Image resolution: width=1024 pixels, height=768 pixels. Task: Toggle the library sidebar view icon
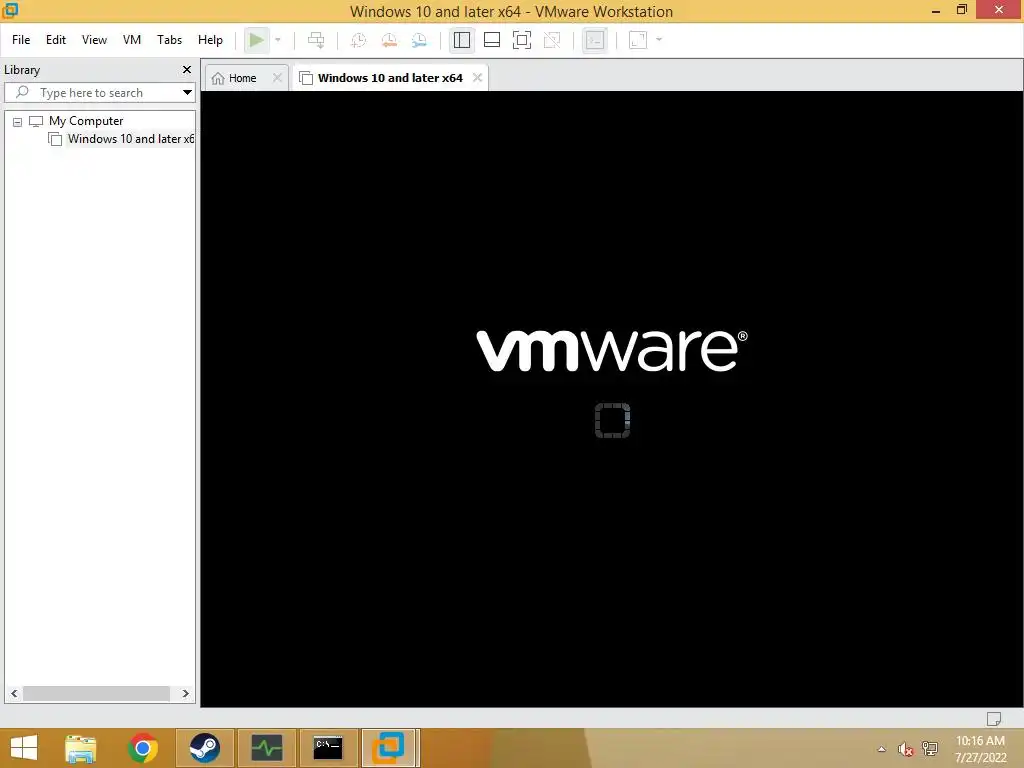[x=462, y=40]
